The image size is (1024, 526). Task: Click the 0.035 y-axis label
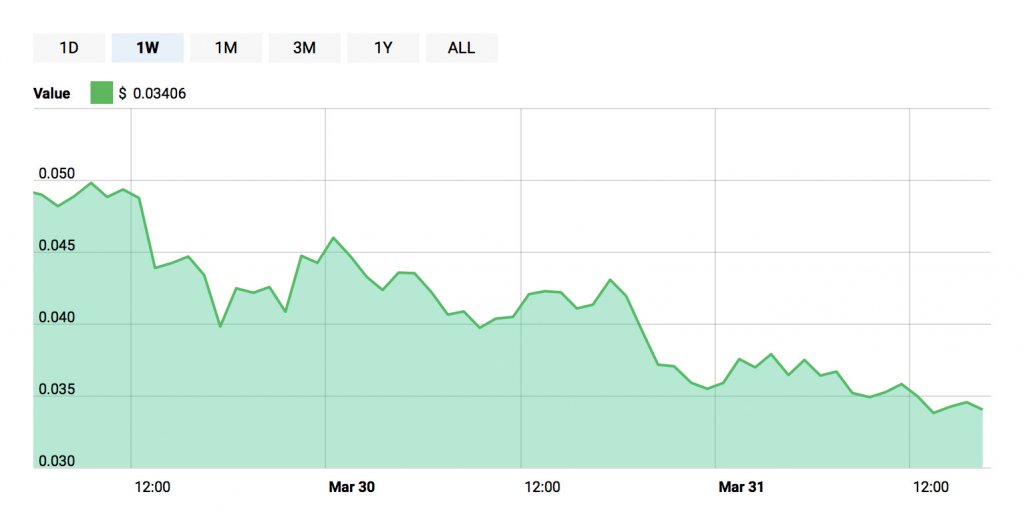pos(56,390)
